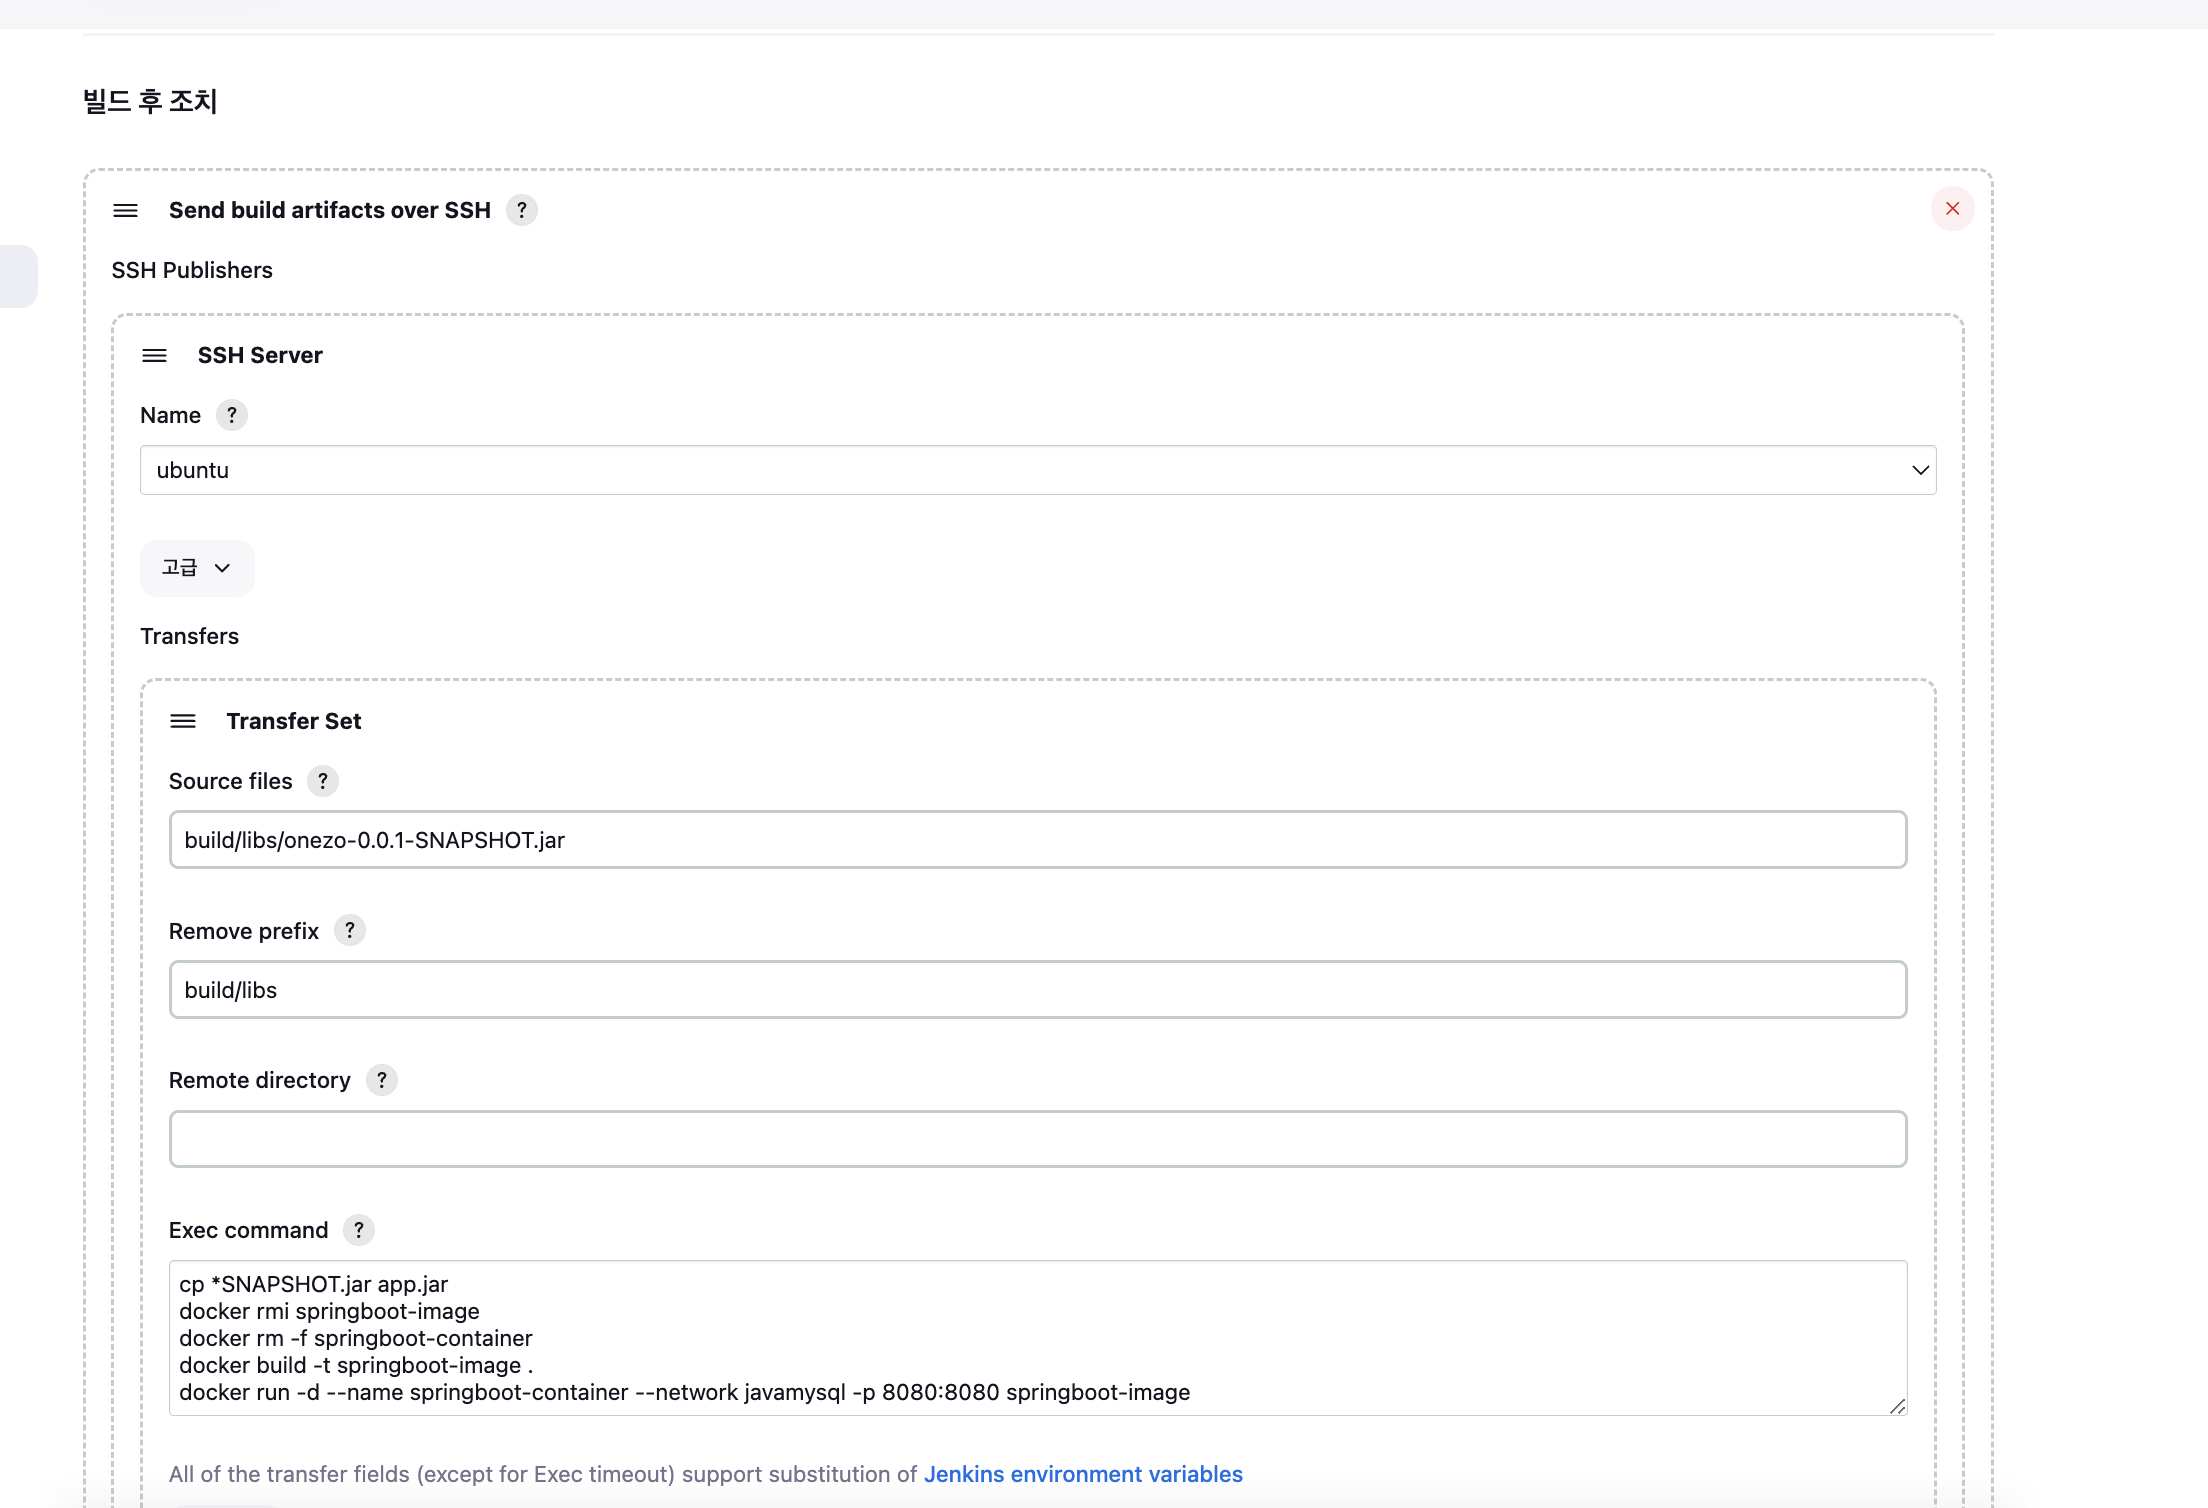
Task: Show help for Exec command
Action: (359, 1230)
